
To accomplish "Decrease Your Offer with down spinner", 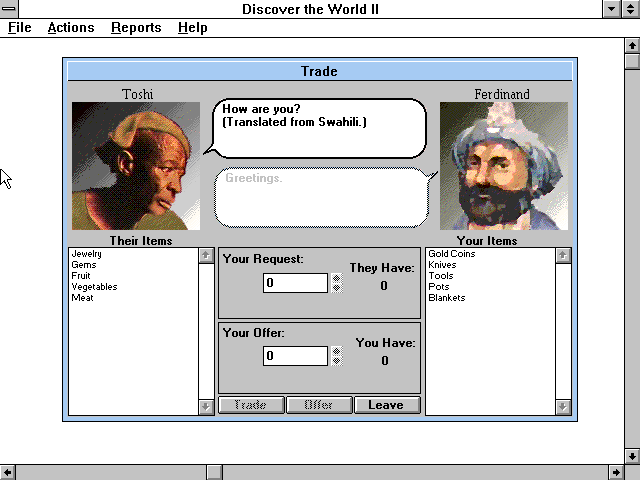I will [336, 361].
